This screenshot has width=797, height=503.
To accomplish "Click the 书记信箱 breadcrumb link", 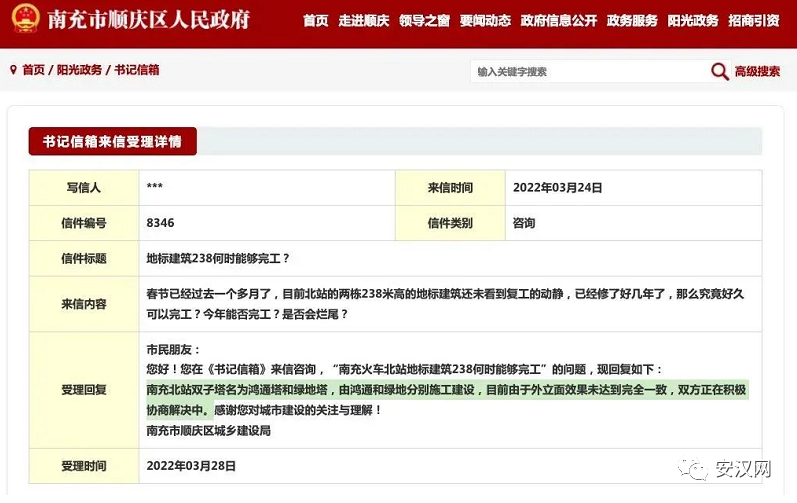I will [137, 70].
